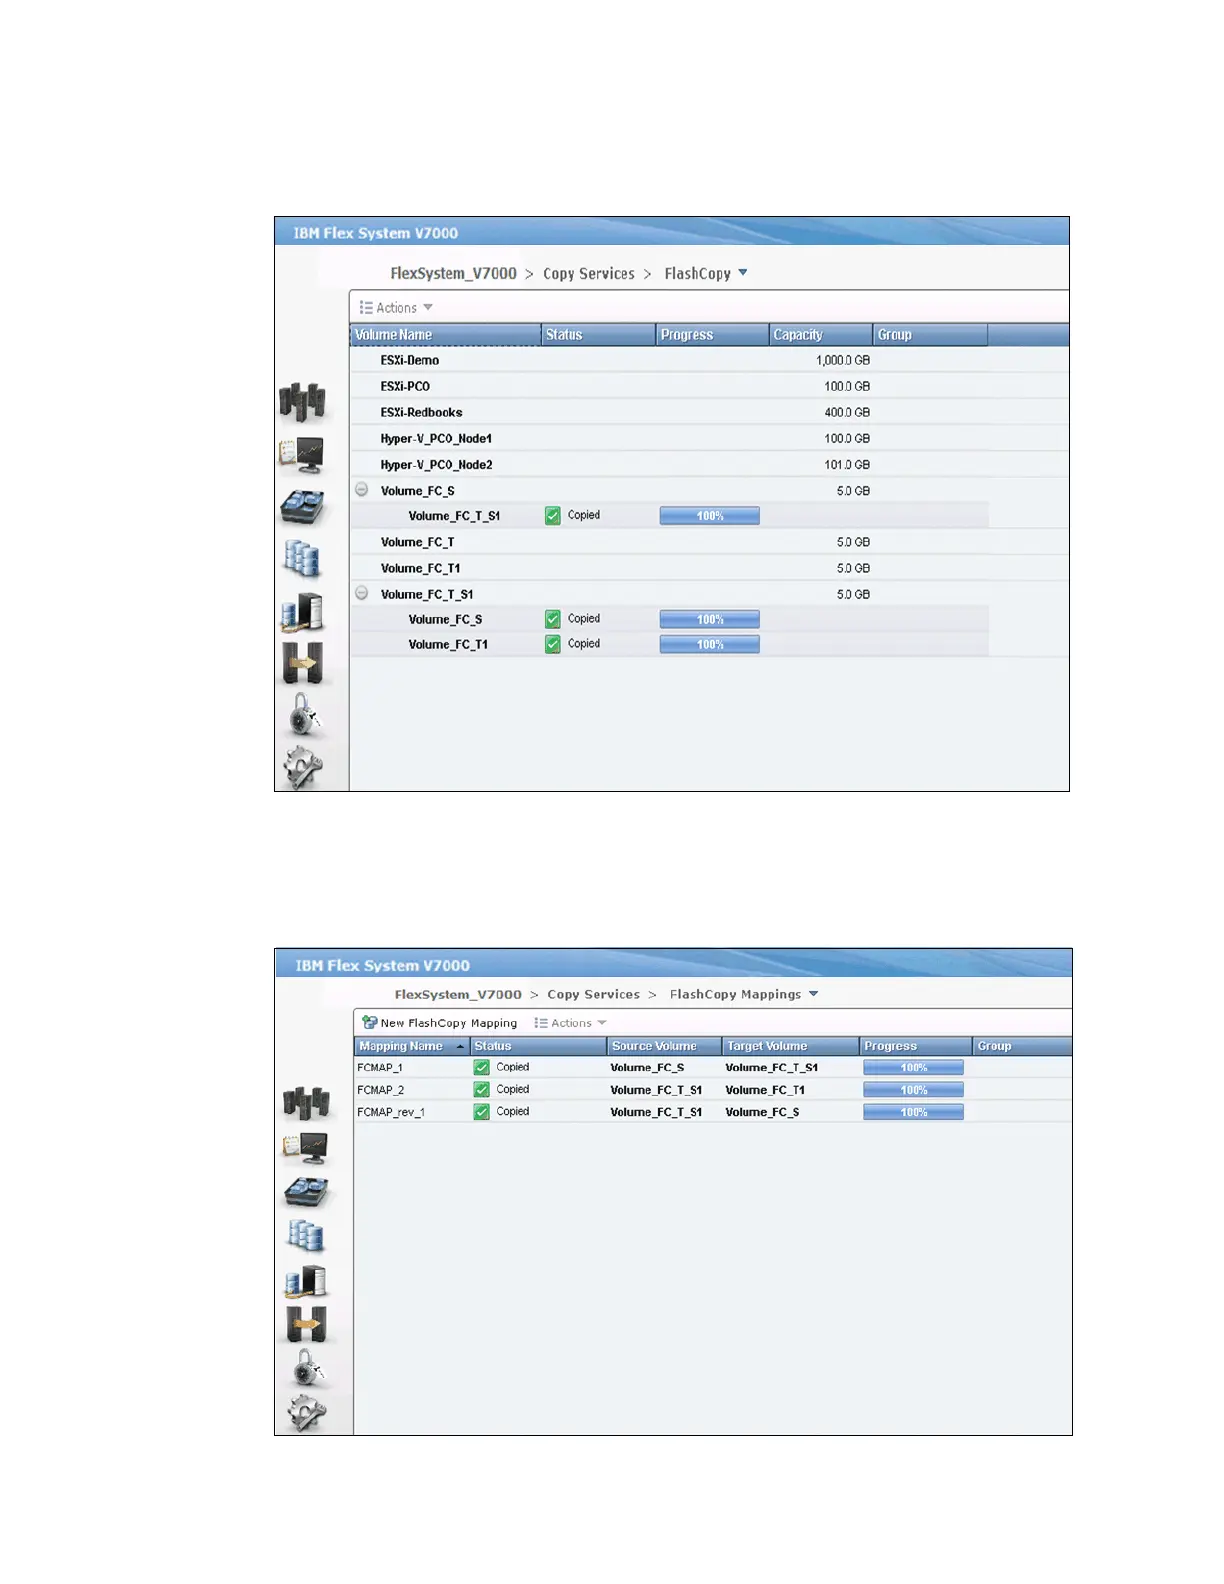The width and height of the screenshot is (1224, 1584).
Task: Click 100% progress bar under Volume_FC_S parent
Action: (x=709, y=516)
